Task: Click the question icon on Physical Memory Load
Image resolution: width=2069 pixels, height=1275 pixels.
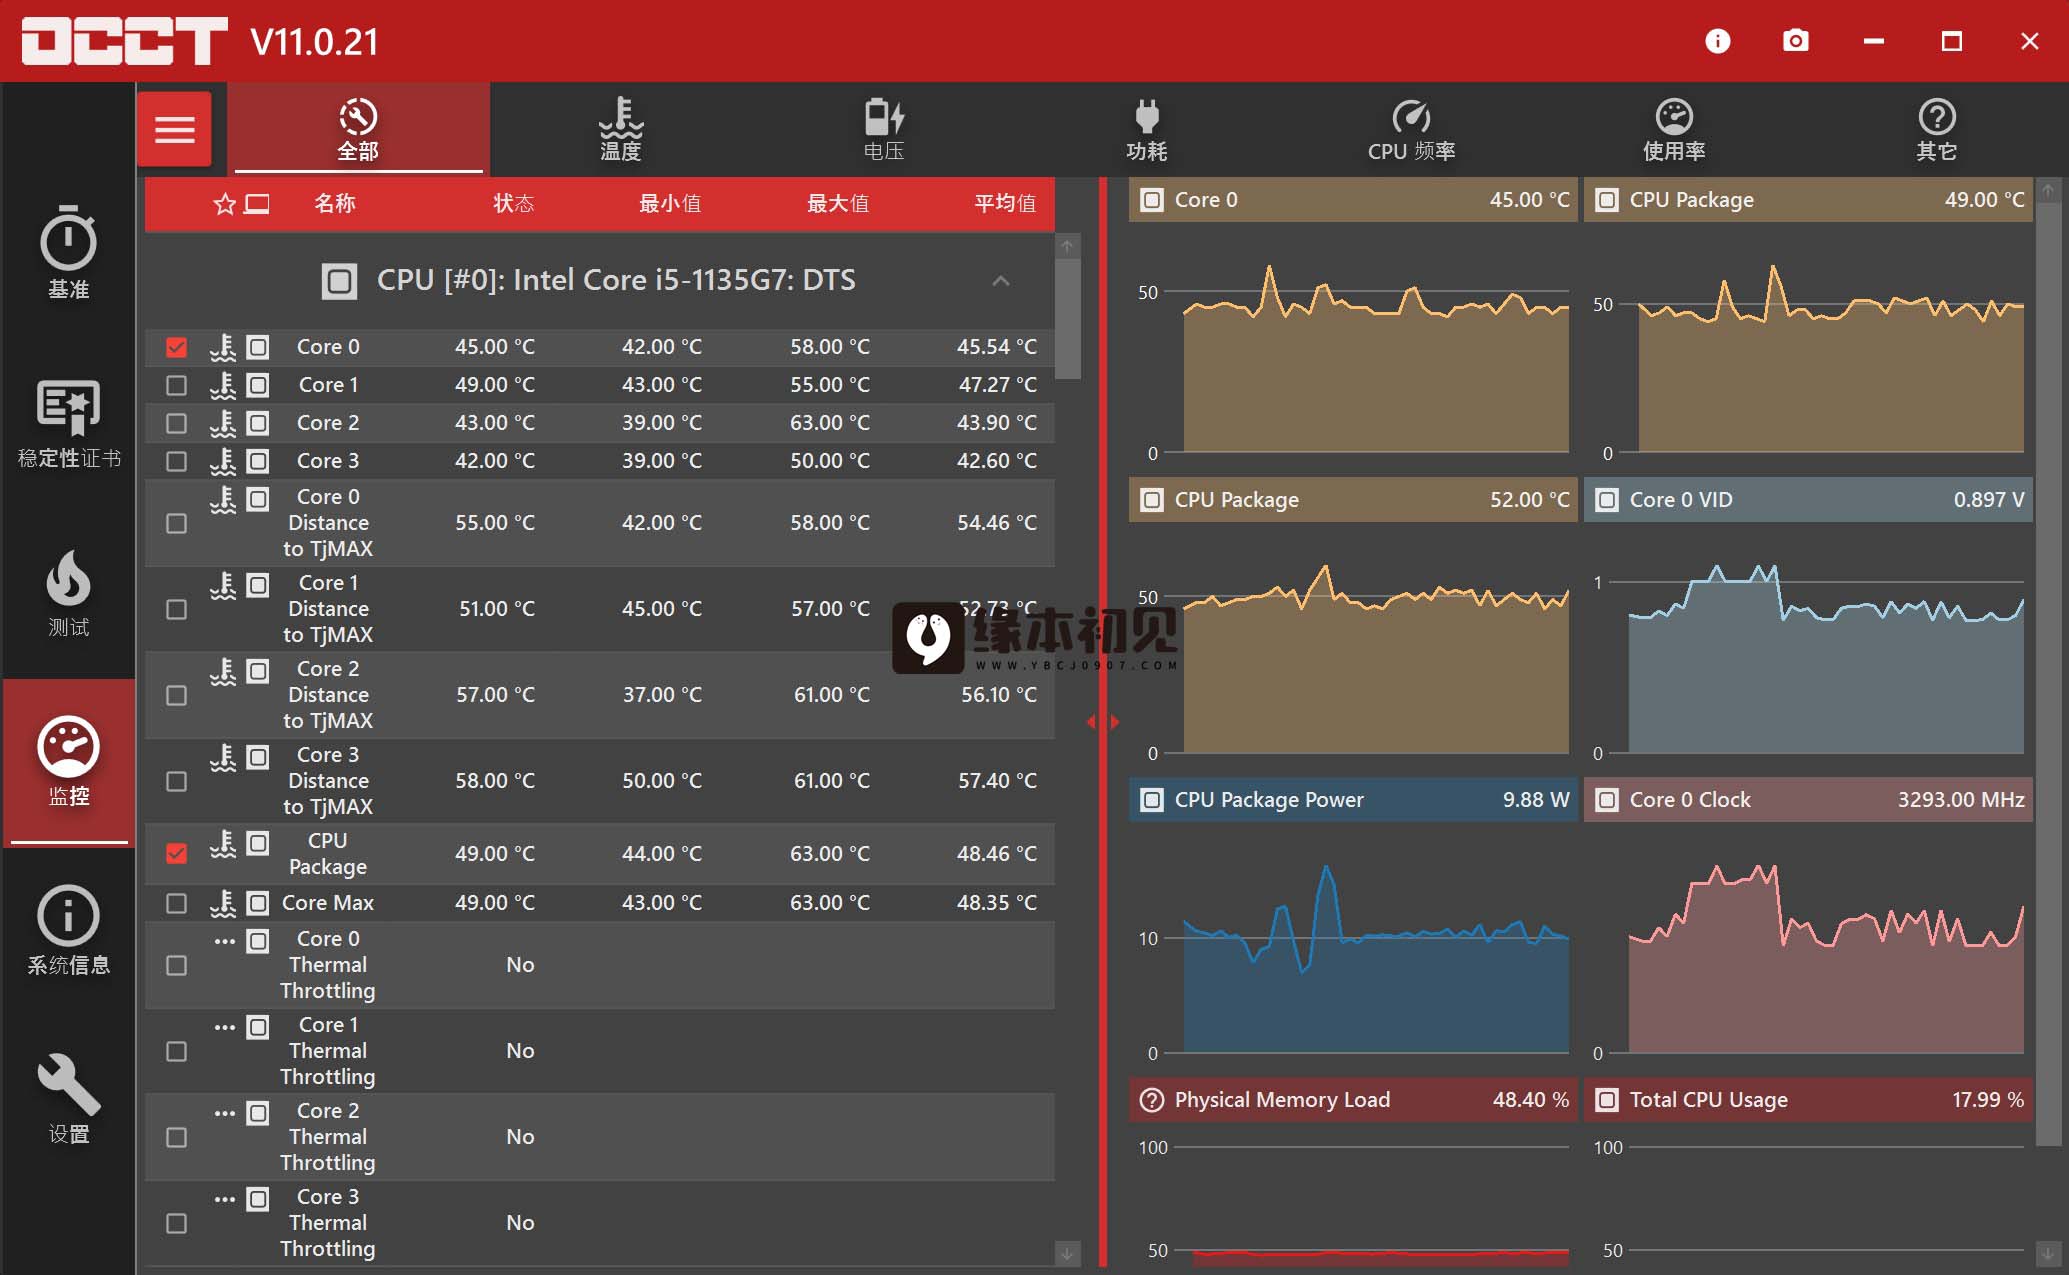Action: pyautogui.click(x=1152, y=1100)
